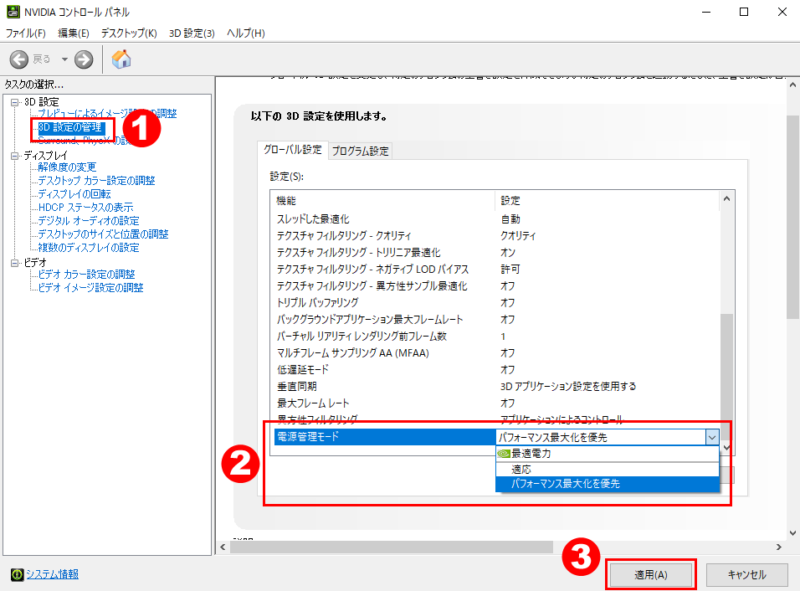Click the キャンセル button
The height and width of the screenshot is (591, 800).
coord(746,575)
